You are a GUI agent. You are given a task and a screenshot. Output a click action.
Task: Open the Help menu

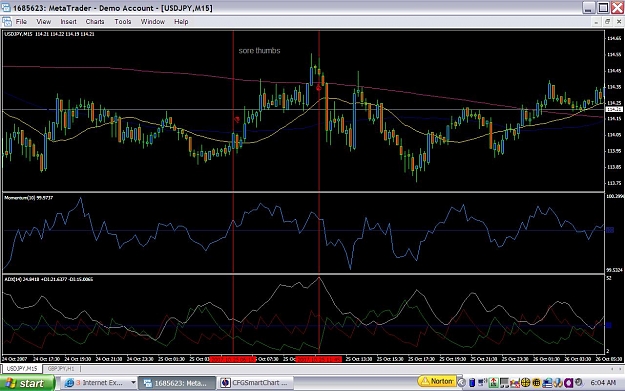pos(181,22)
